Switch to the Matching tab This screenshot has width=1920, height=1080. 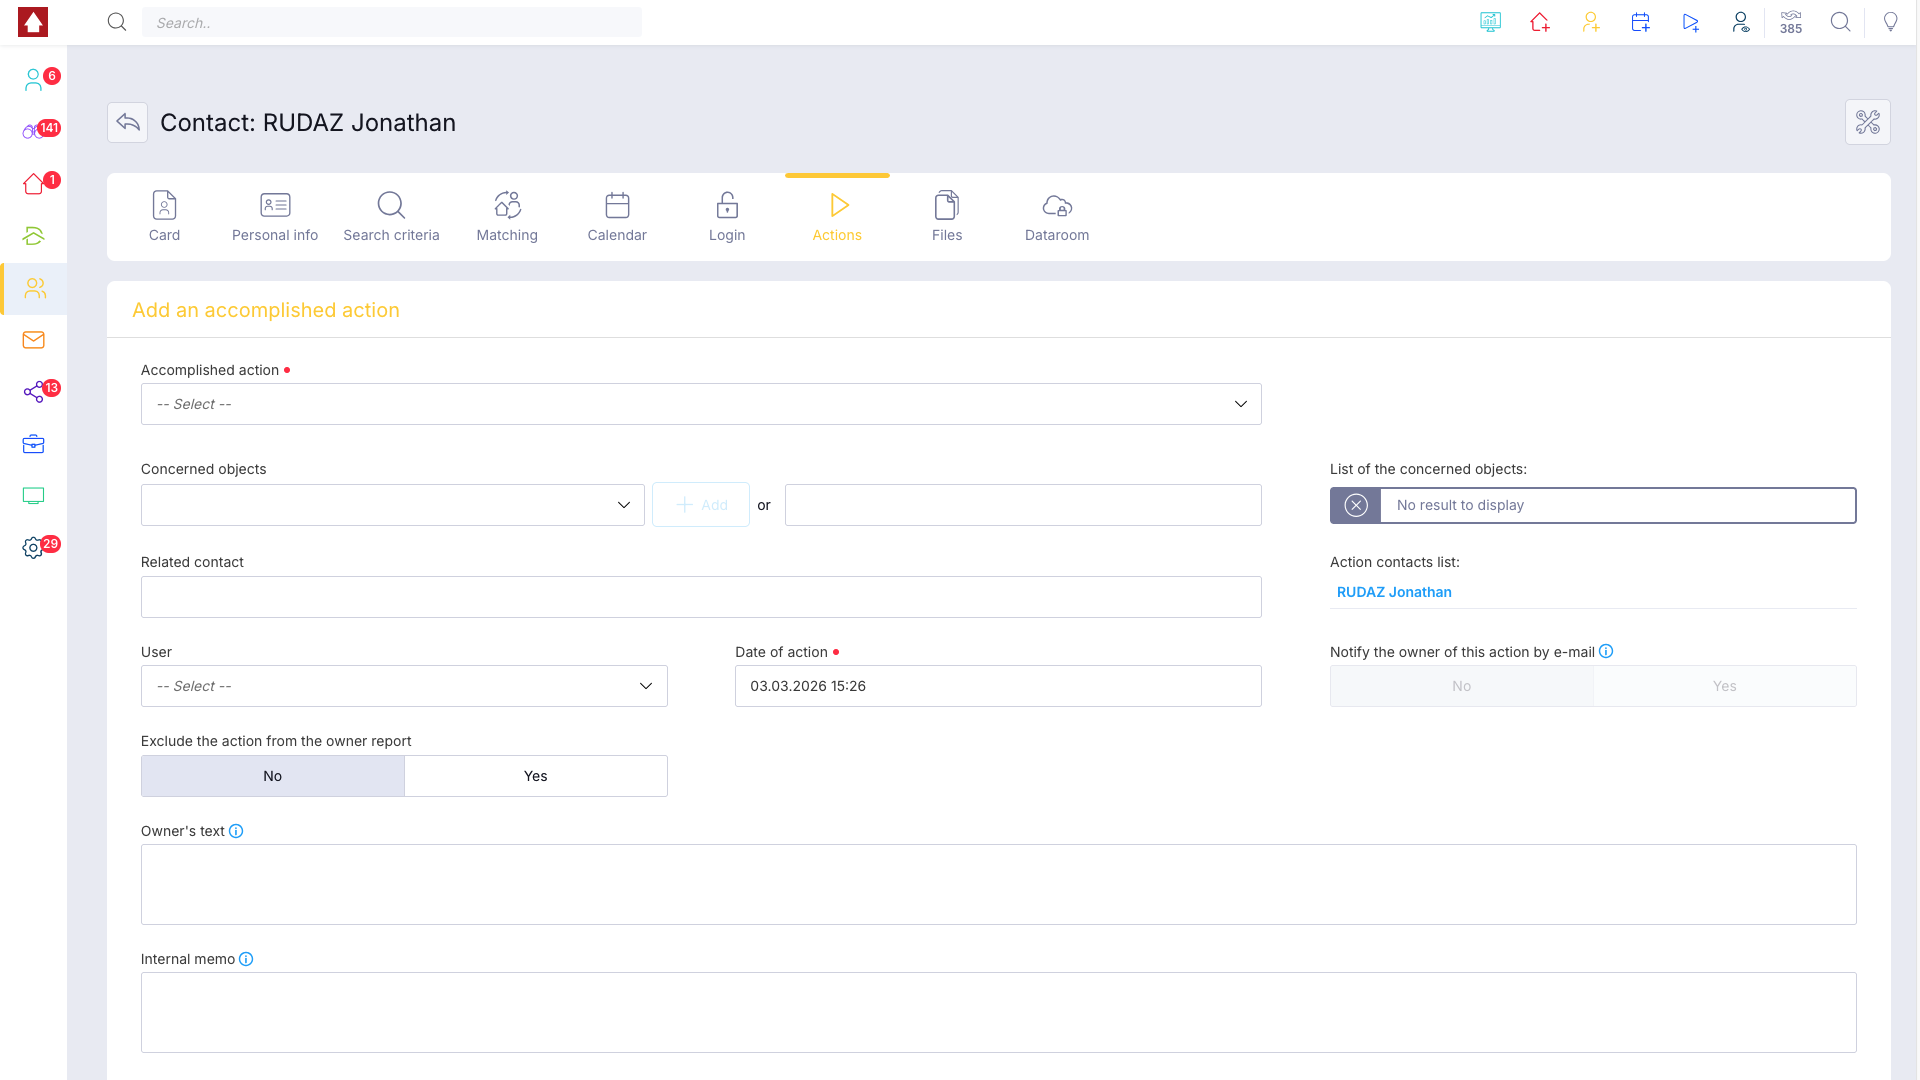(x=507, y=217)
